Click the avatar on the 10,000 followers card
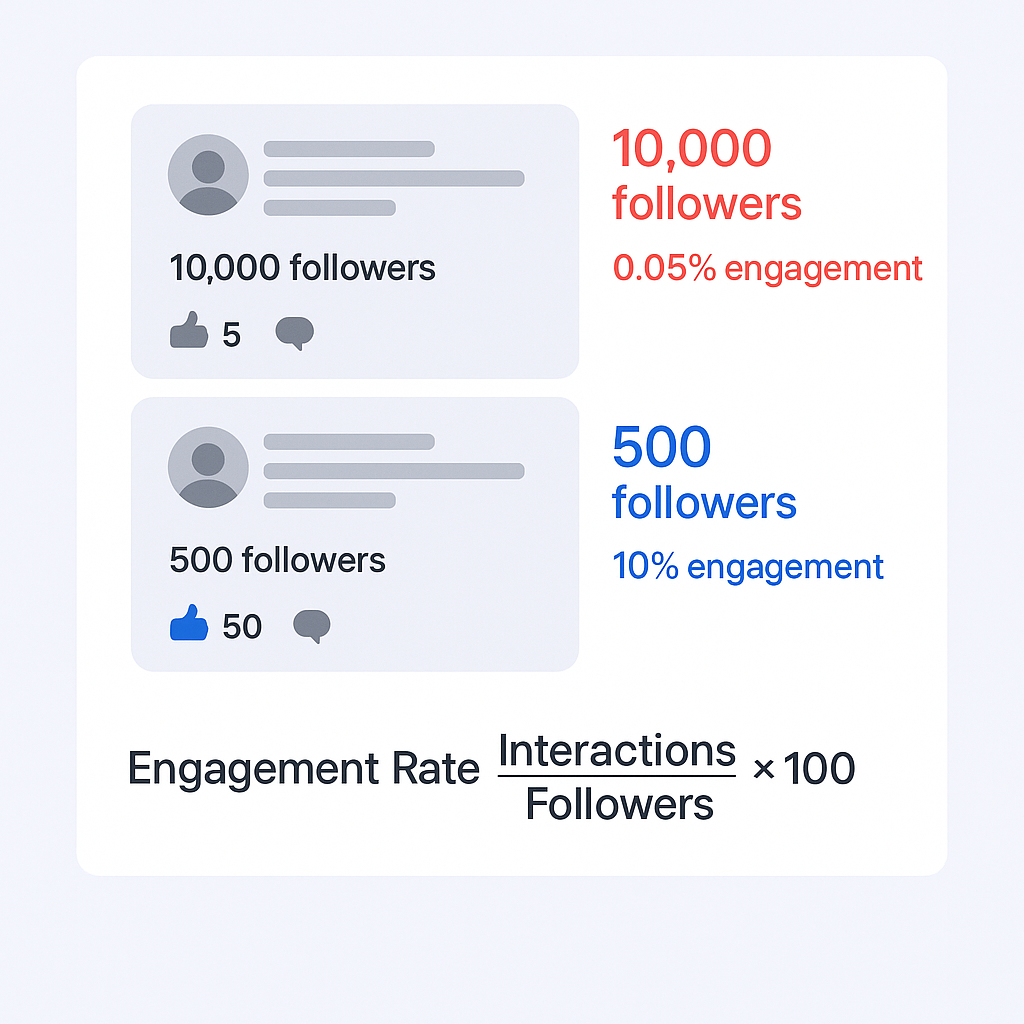 (208, 175)
